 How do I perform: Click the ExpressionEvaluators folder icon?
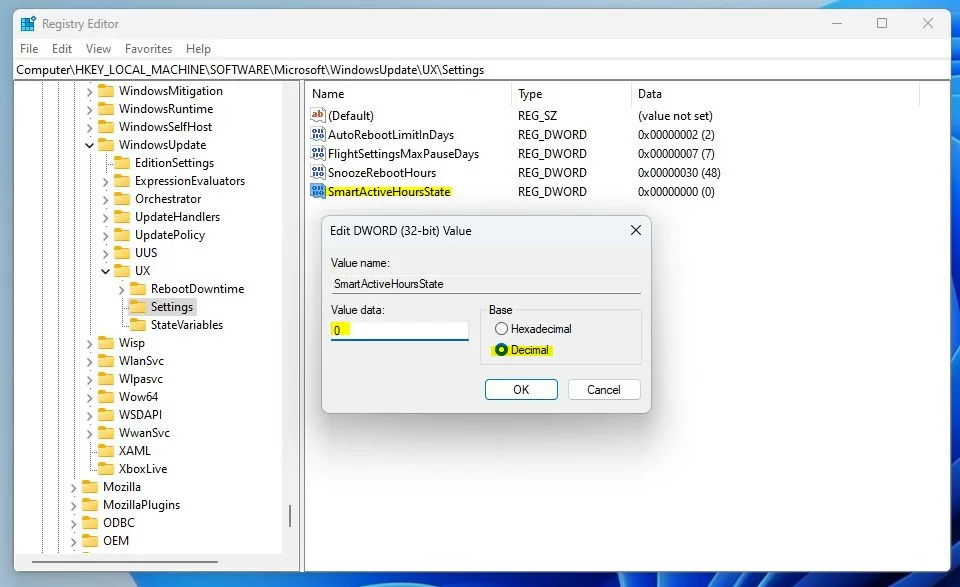click(122, 181)
